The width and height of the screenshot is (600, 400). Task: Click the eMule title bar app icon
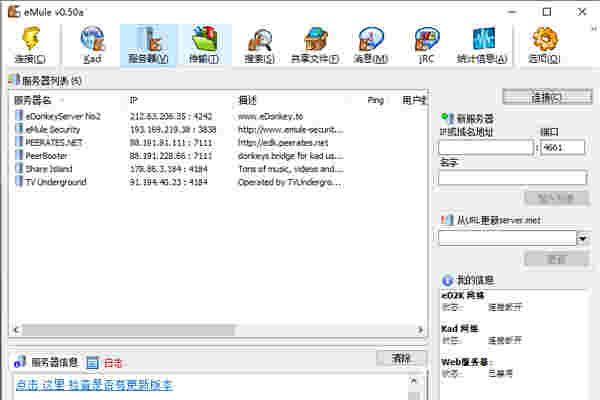[14, 11]
